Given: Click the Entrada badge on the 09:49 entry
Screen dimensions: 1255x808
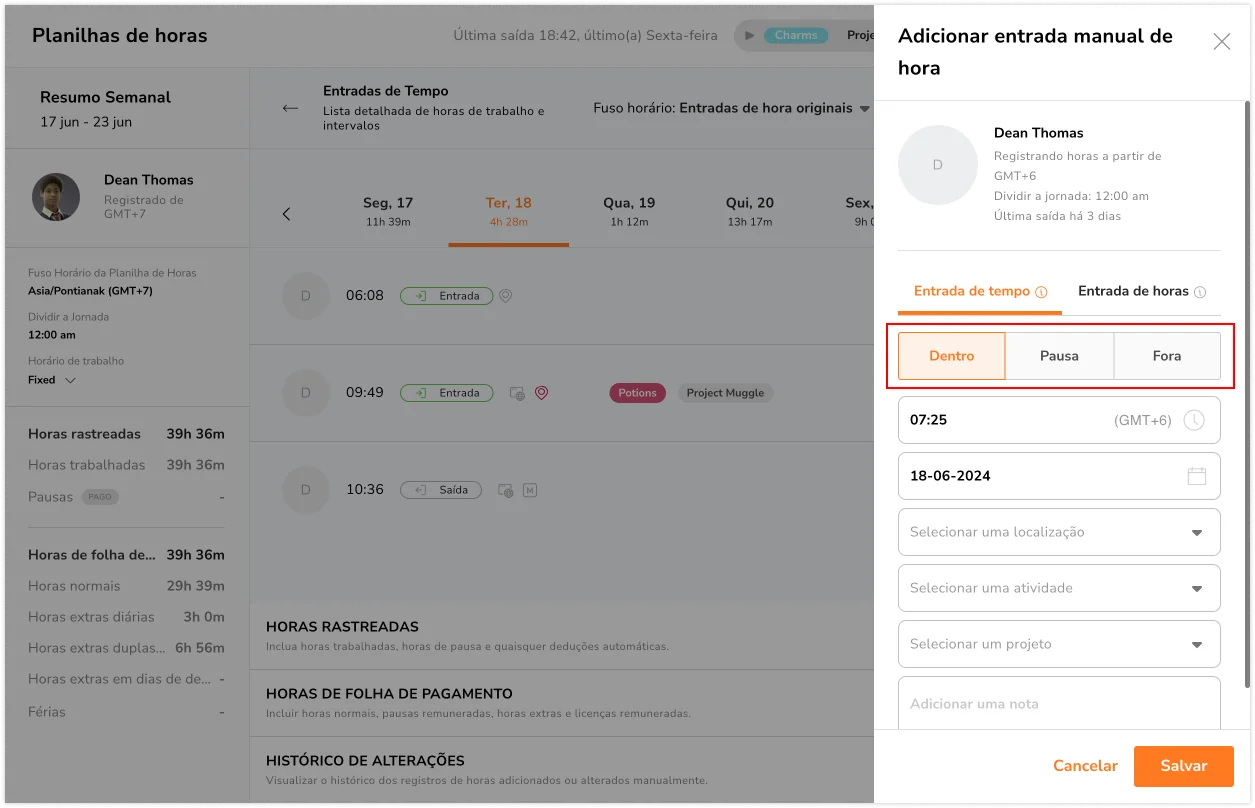Looking at the screenshot, I should point(446,393).
